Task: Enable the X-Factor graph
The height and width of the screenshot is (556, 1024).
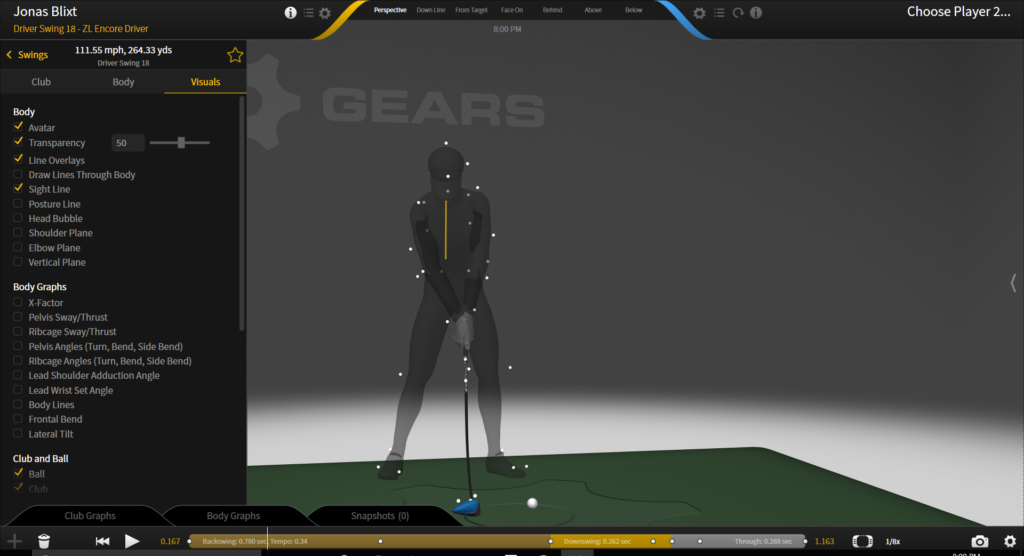Action: pyautogui.click(x=18, y=303)
